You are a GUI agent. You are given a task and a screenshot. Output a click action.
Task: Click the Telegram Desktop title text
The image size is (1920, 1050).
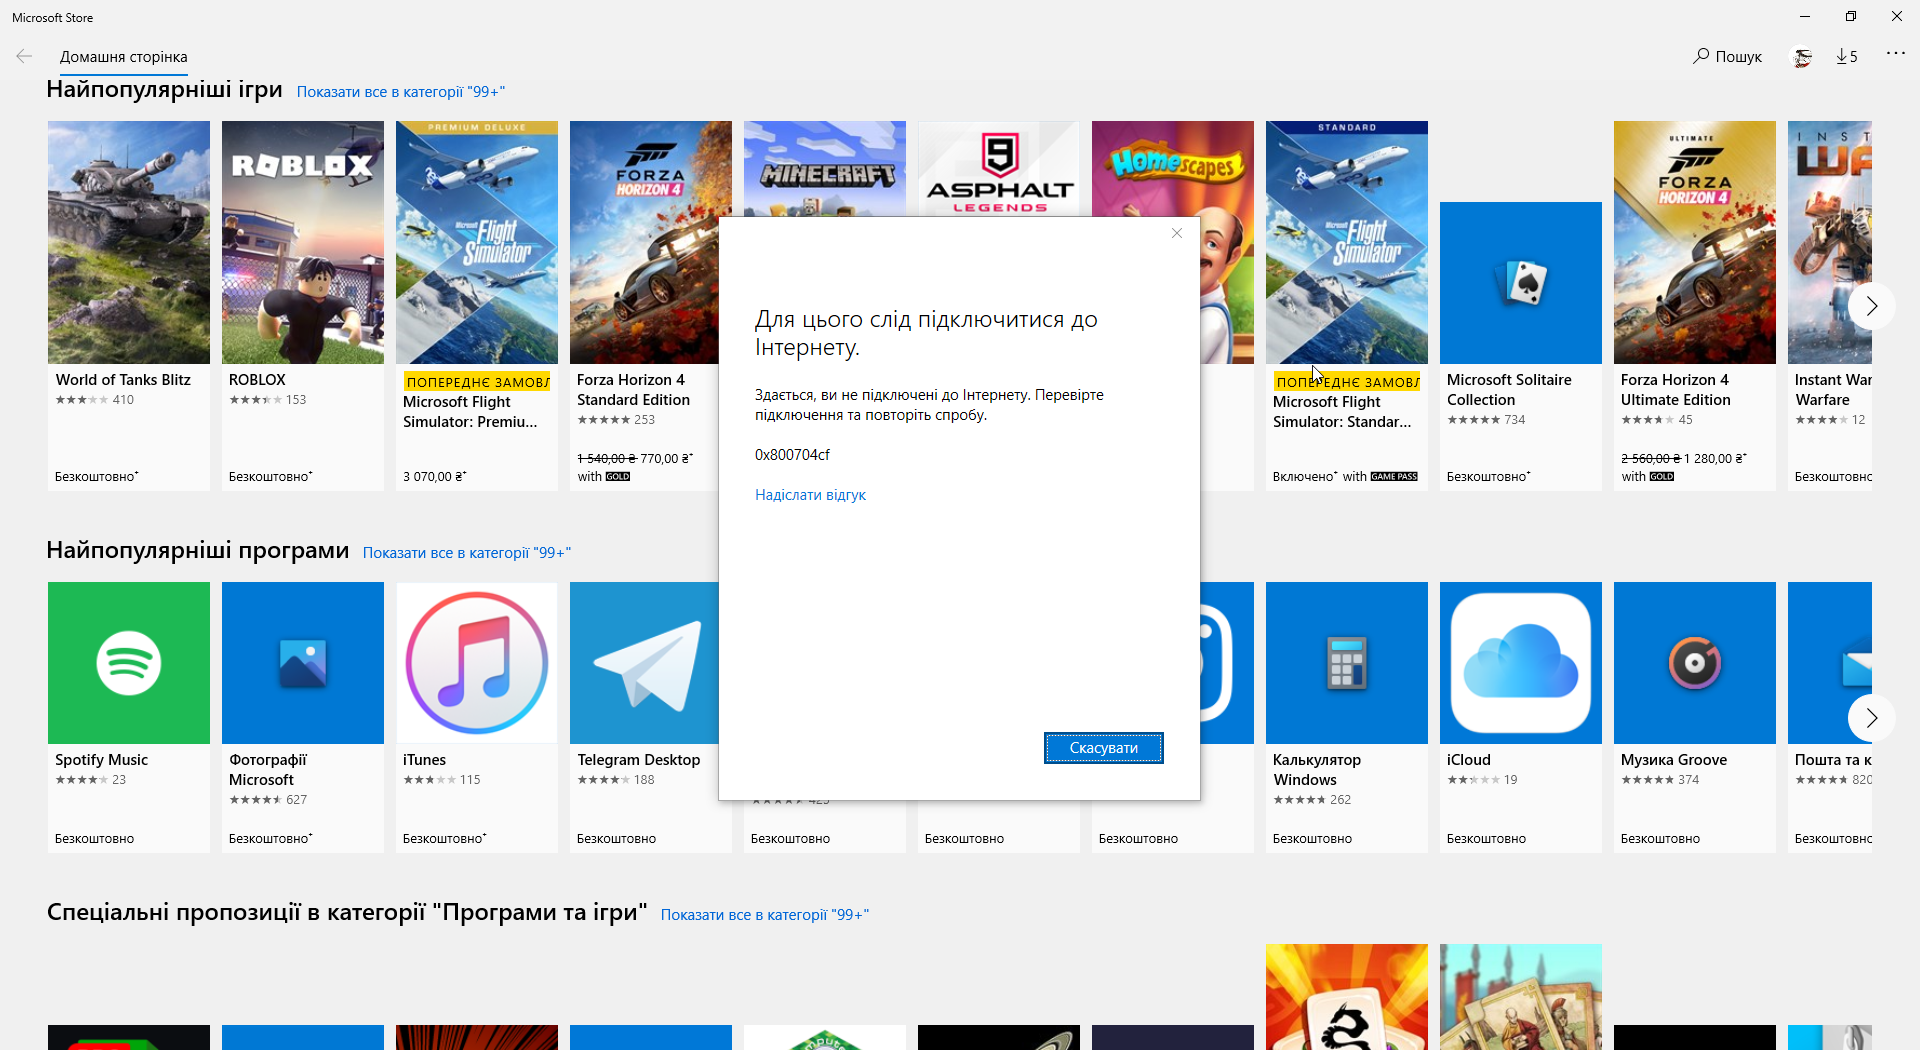639,760
